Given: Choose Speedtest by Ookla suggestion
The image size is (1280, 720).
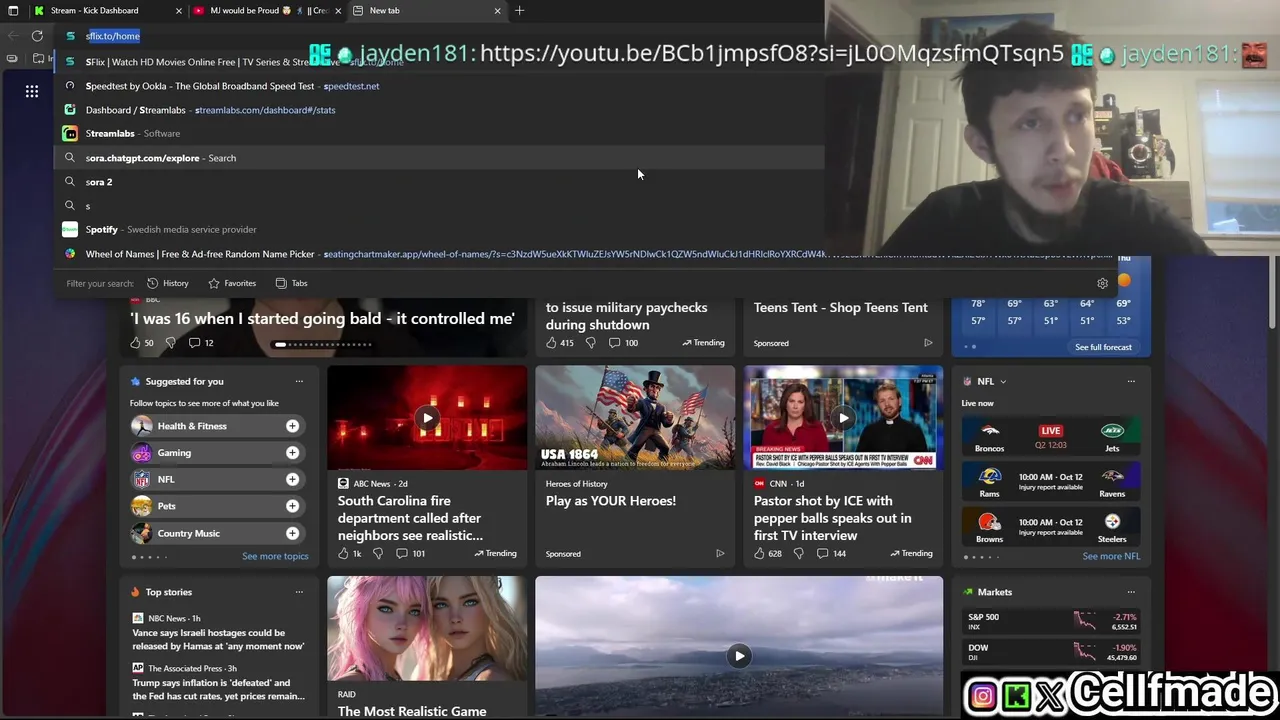Looking at the screenshot, I should coord(440,86).
